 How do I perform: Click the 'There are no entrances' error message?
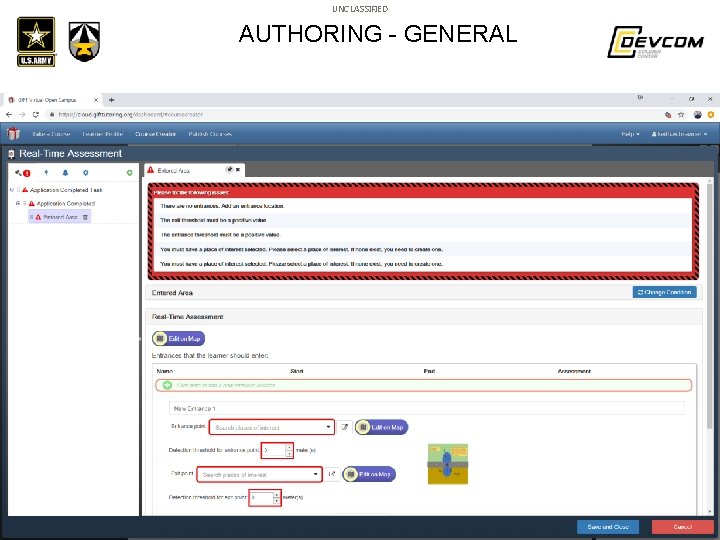click(x=222, y=206)
